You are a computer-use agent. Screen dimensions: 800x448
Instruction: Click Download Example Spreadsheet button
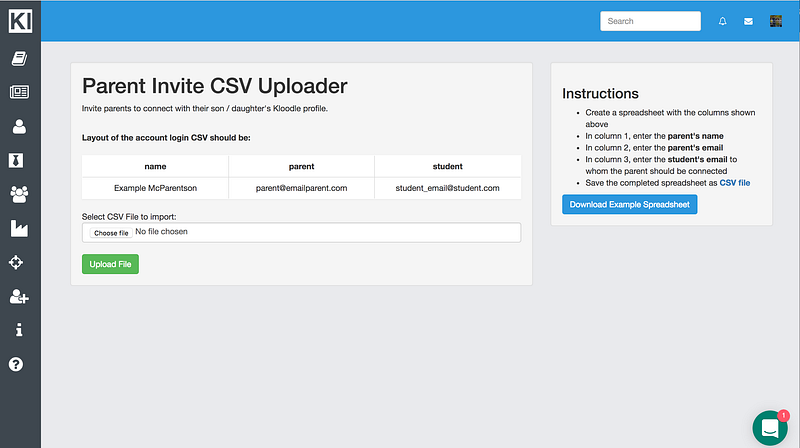click(x=630, y=205)
